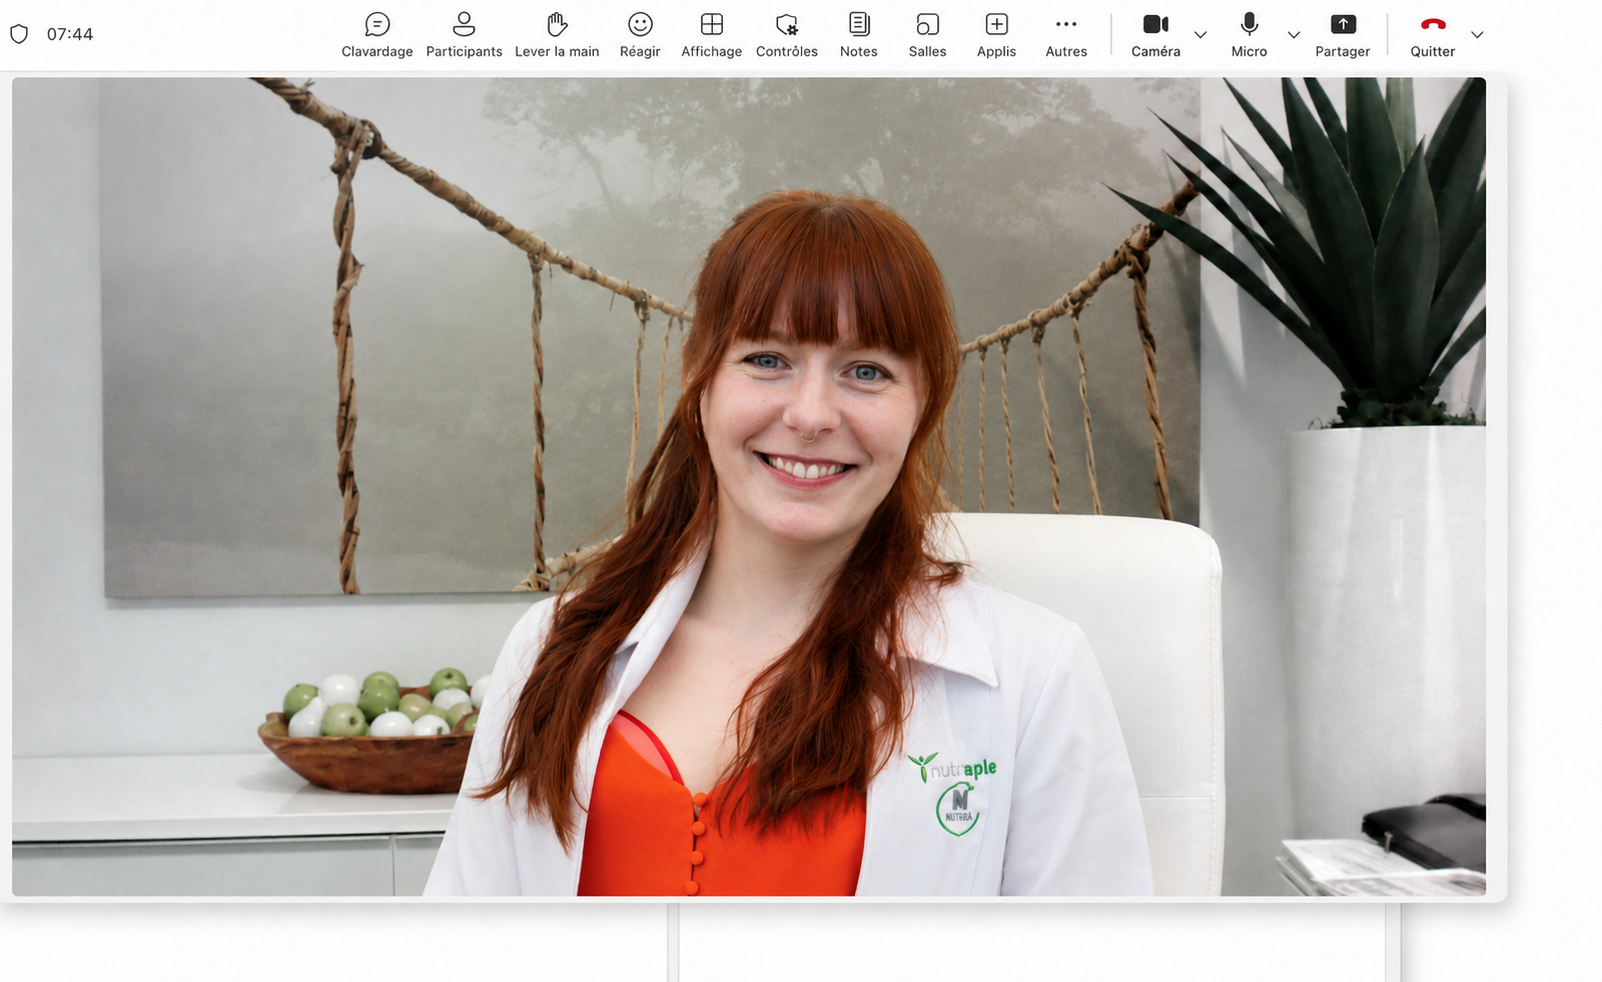1602x982 pixels.
Task: Start sharing with Partager button
Action: click(1343, 35)
